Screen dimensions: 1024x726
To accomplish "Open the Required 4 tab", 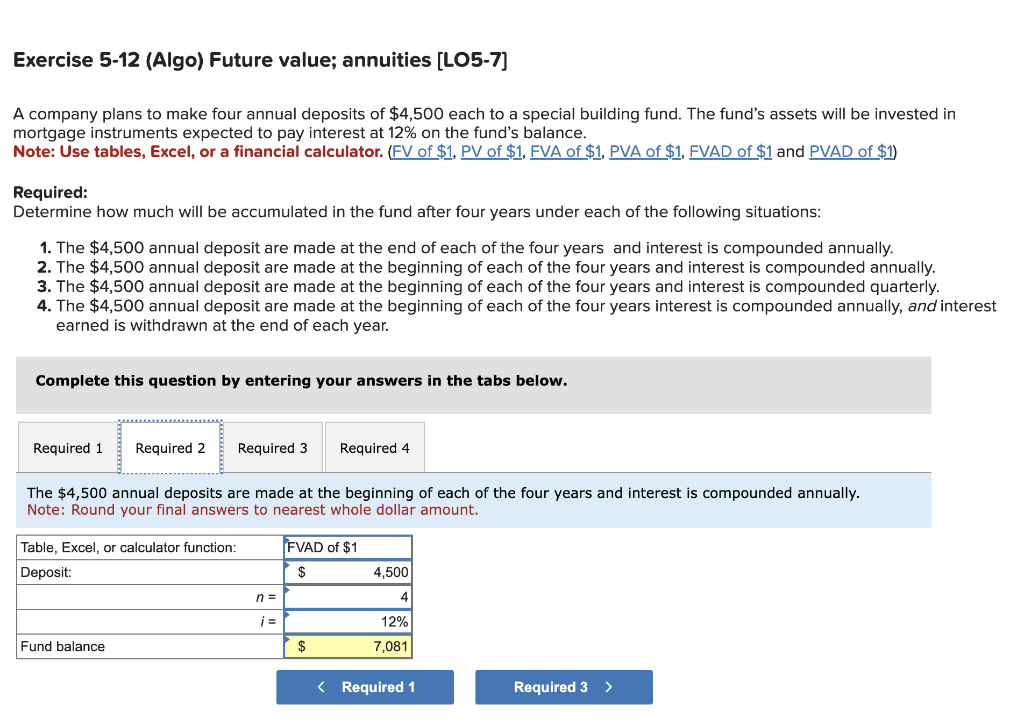I will [x=374, y=447].
